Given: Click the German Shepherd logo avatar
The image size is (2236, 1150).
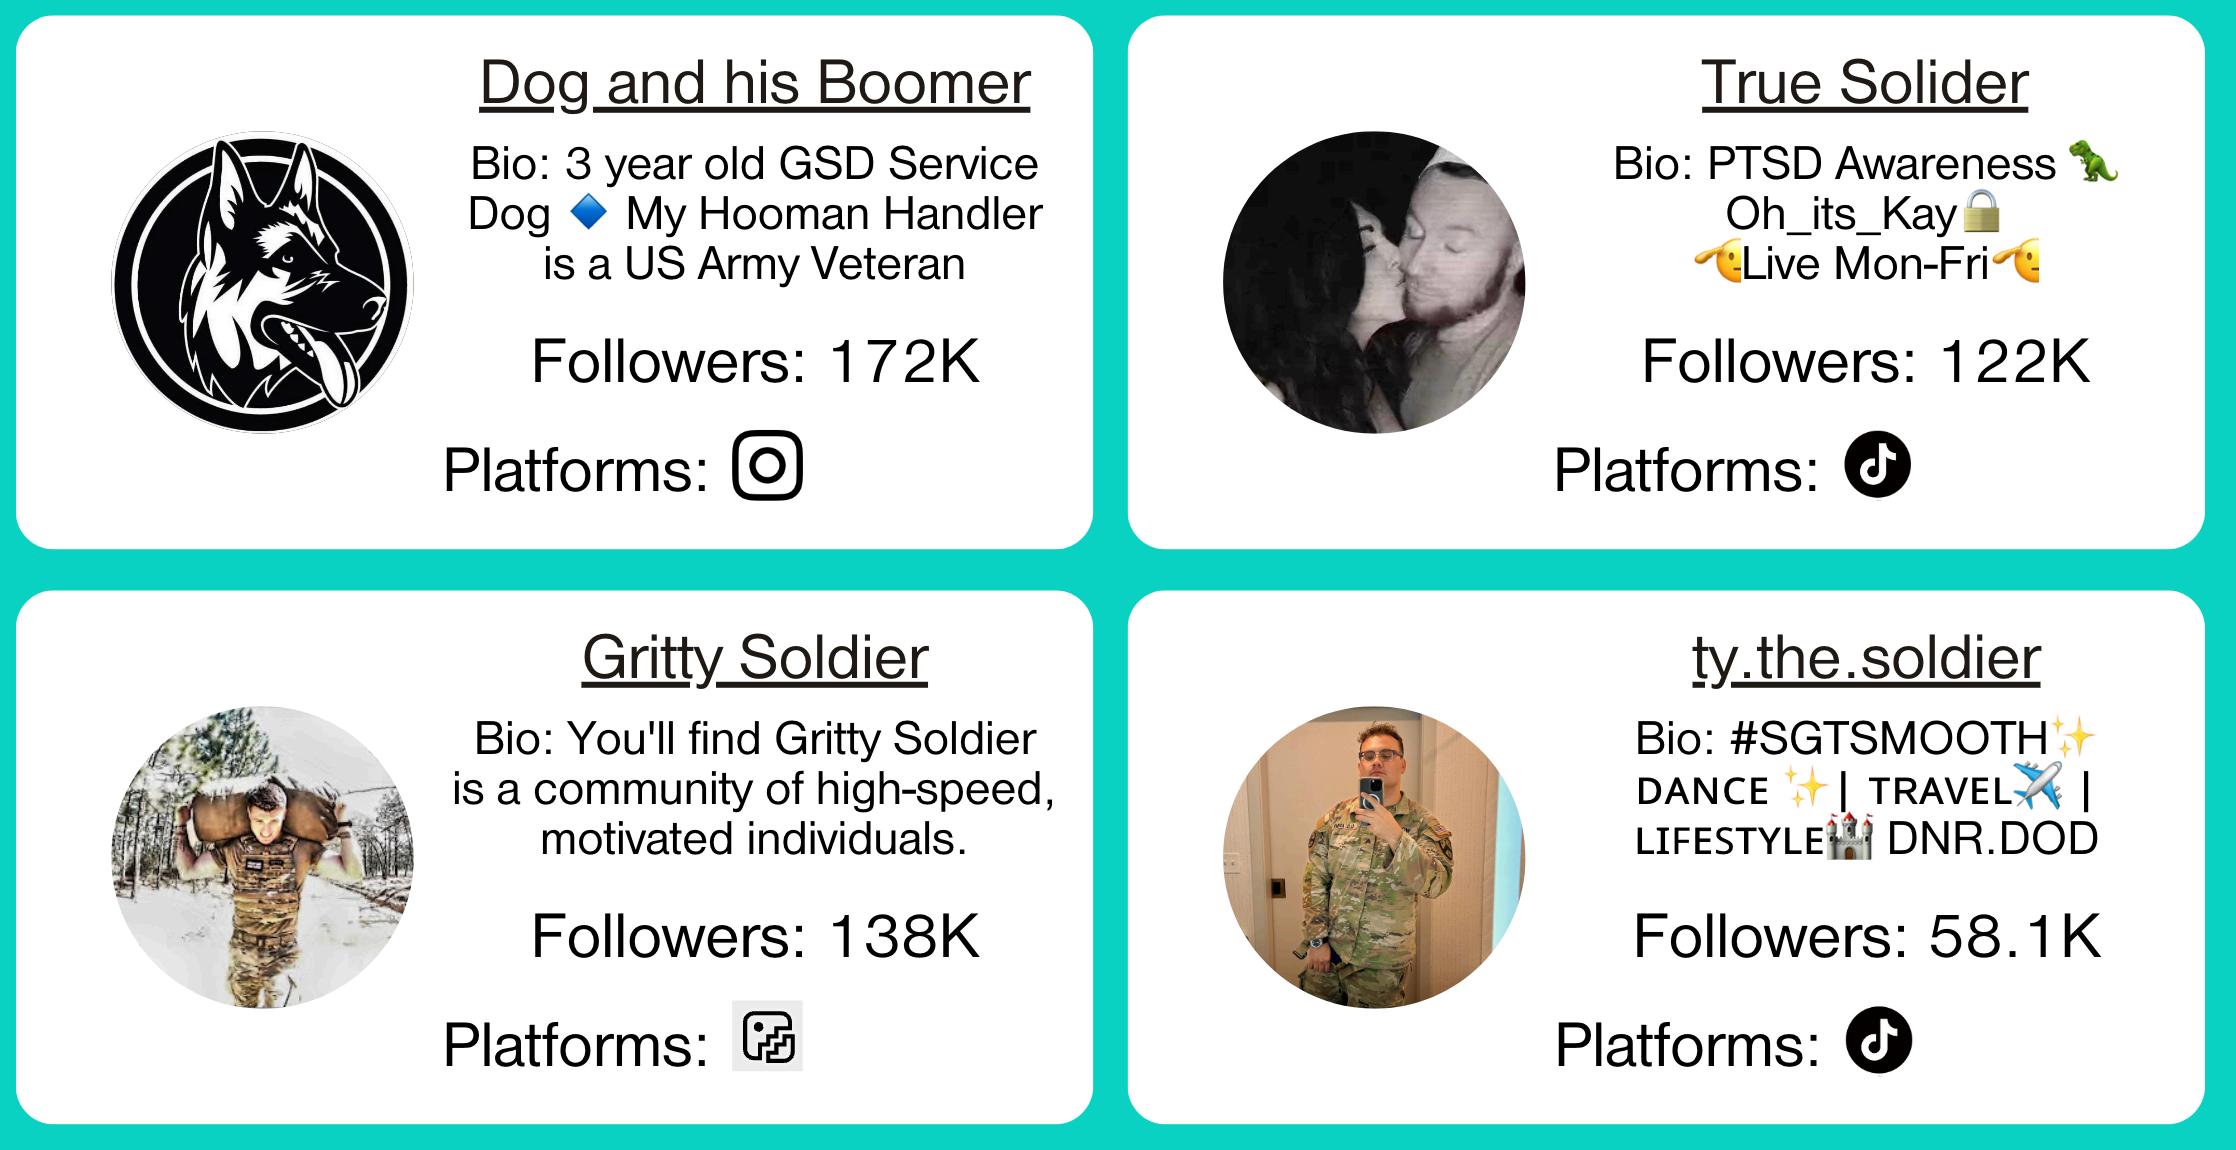Looking at the screenshot, I should point(262,283).
